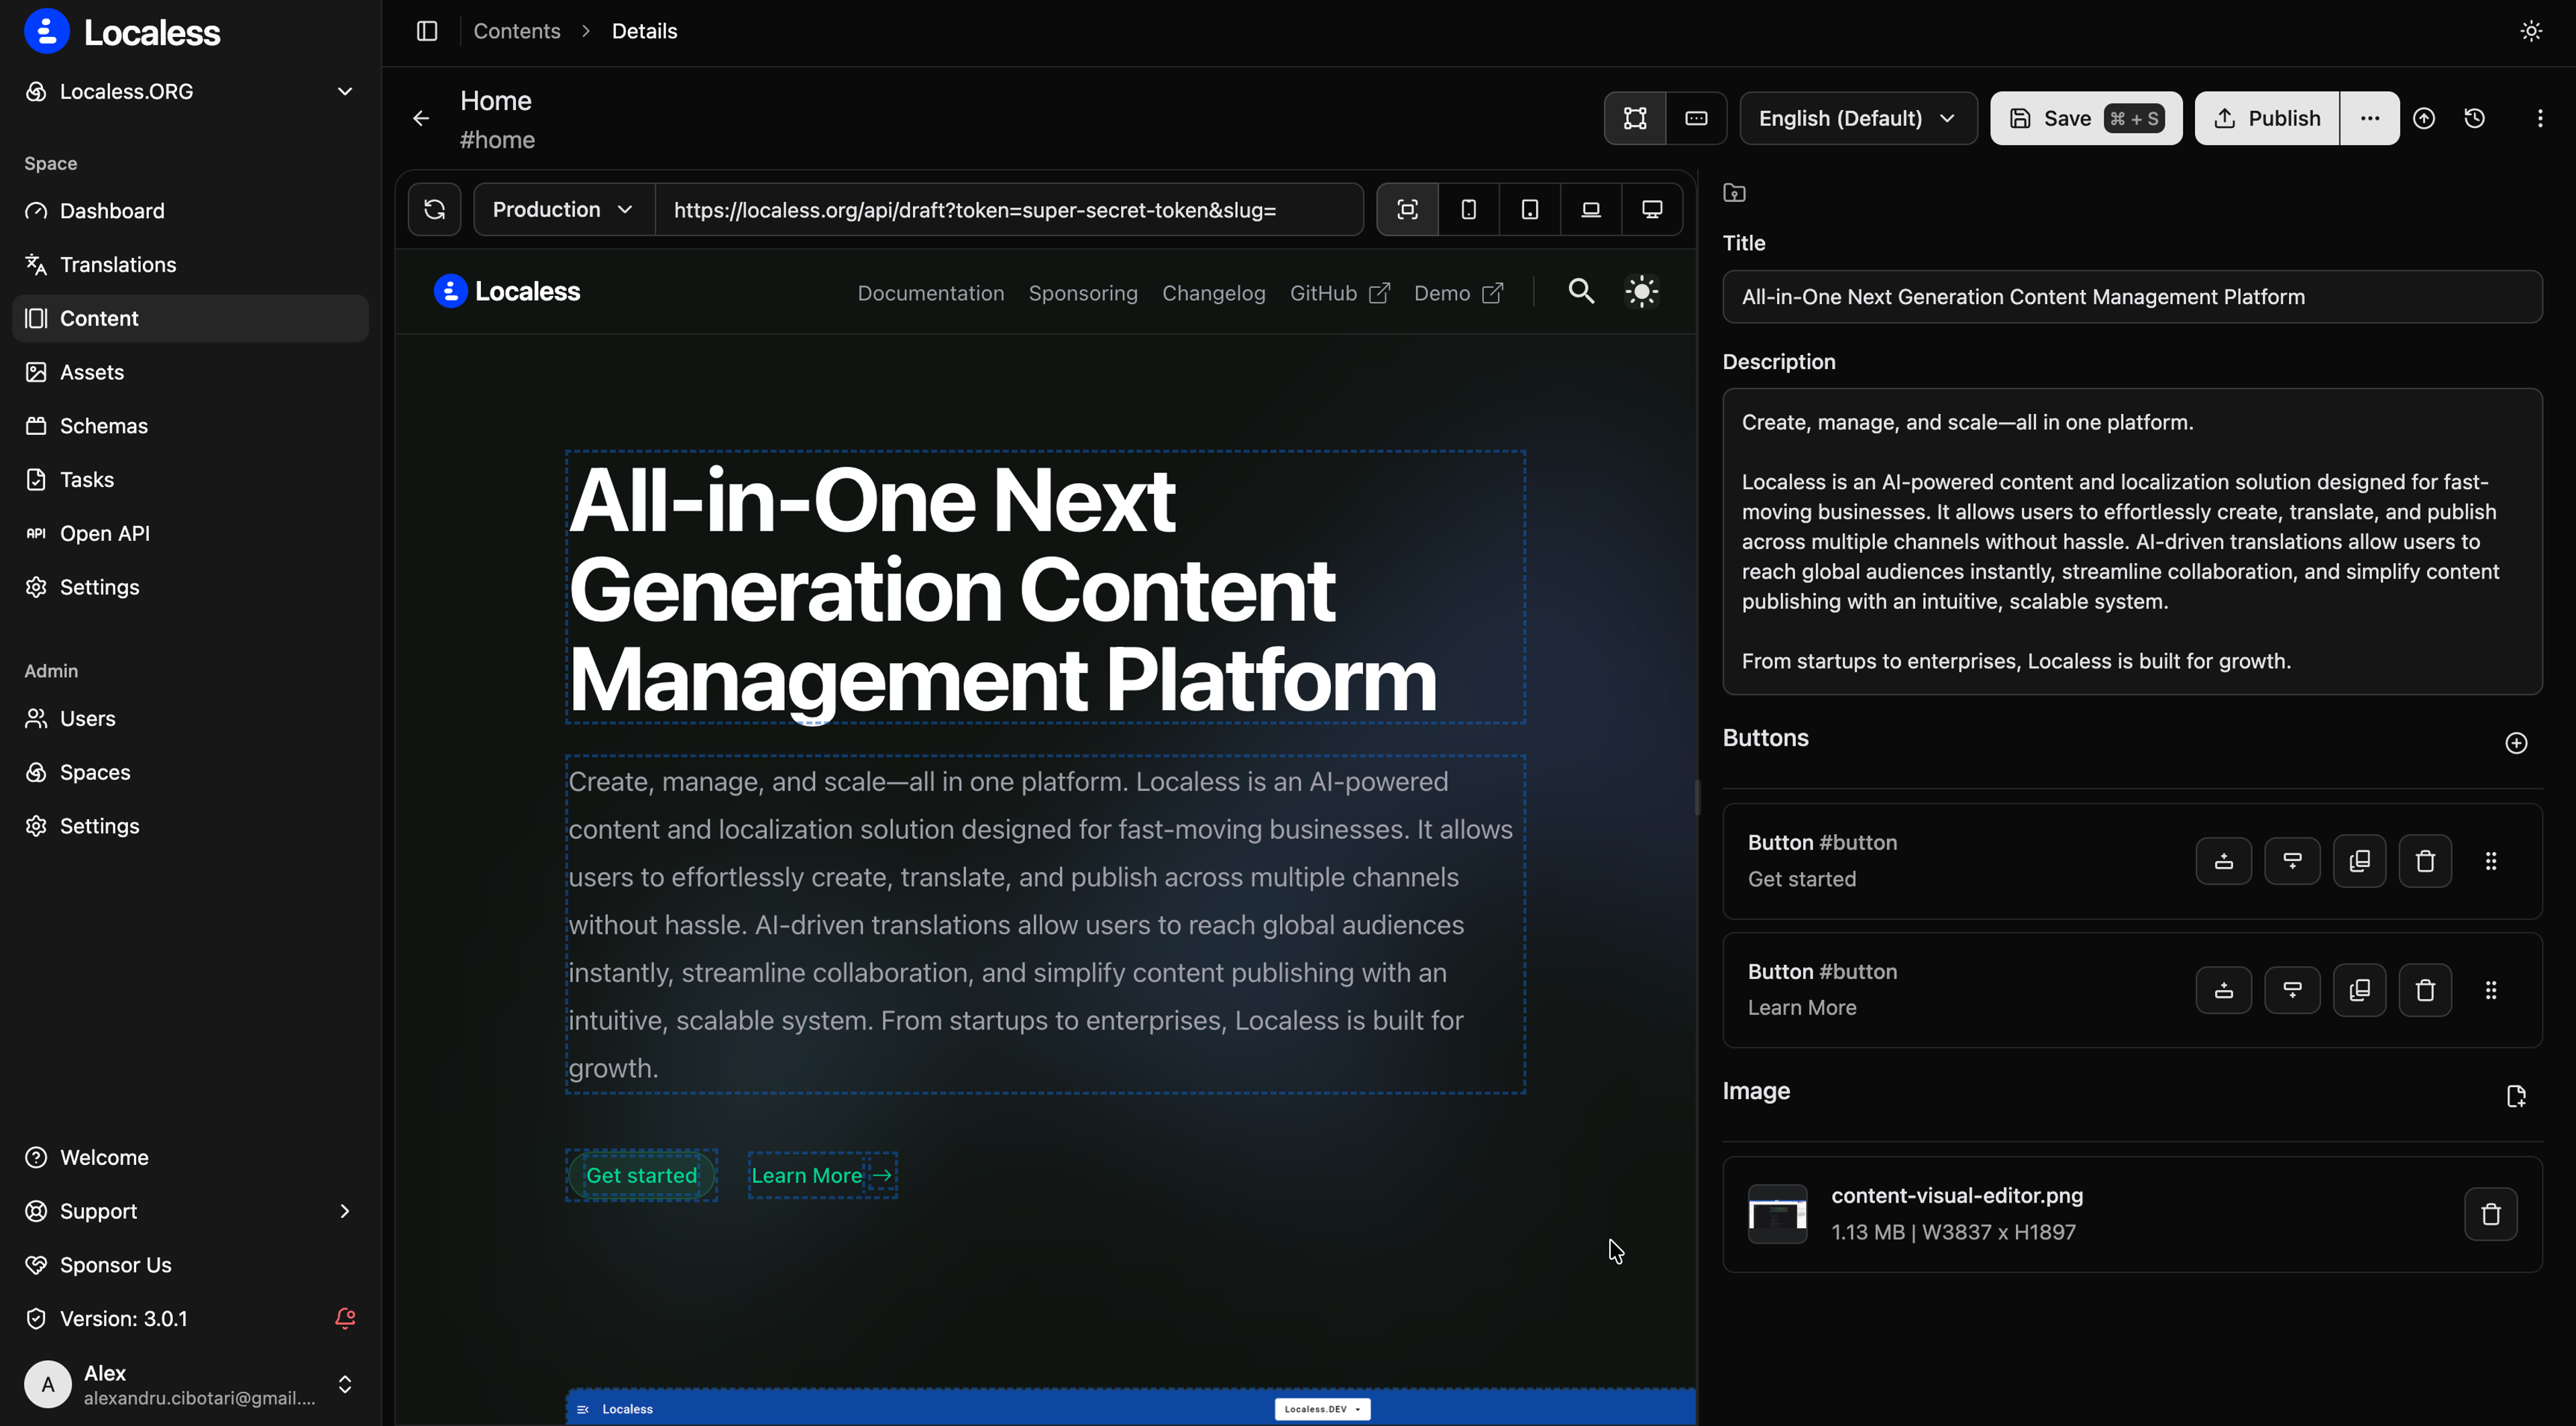Open Open API in the sidebar
Screen dimensions: 2576x1426
(190, 533)
